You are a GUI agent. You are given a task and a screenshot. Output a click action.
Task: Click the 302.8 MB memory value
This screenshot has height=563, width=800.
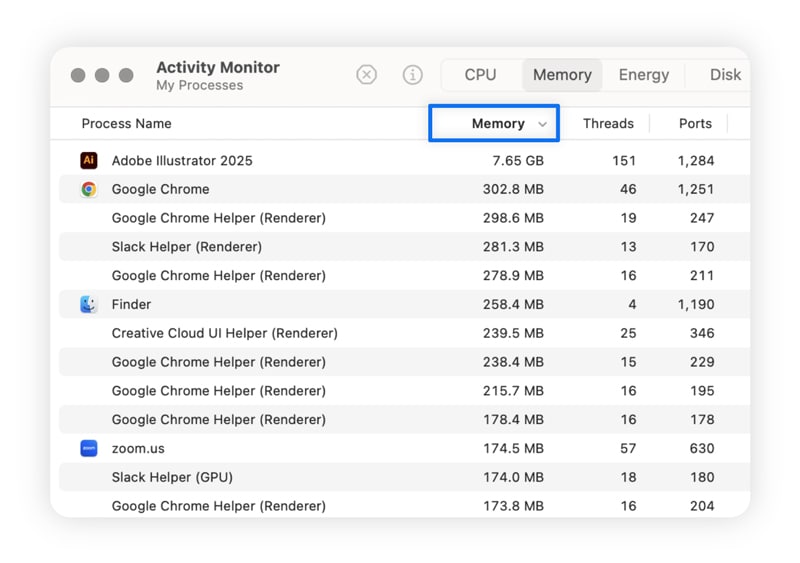click(x=513, y=189)
